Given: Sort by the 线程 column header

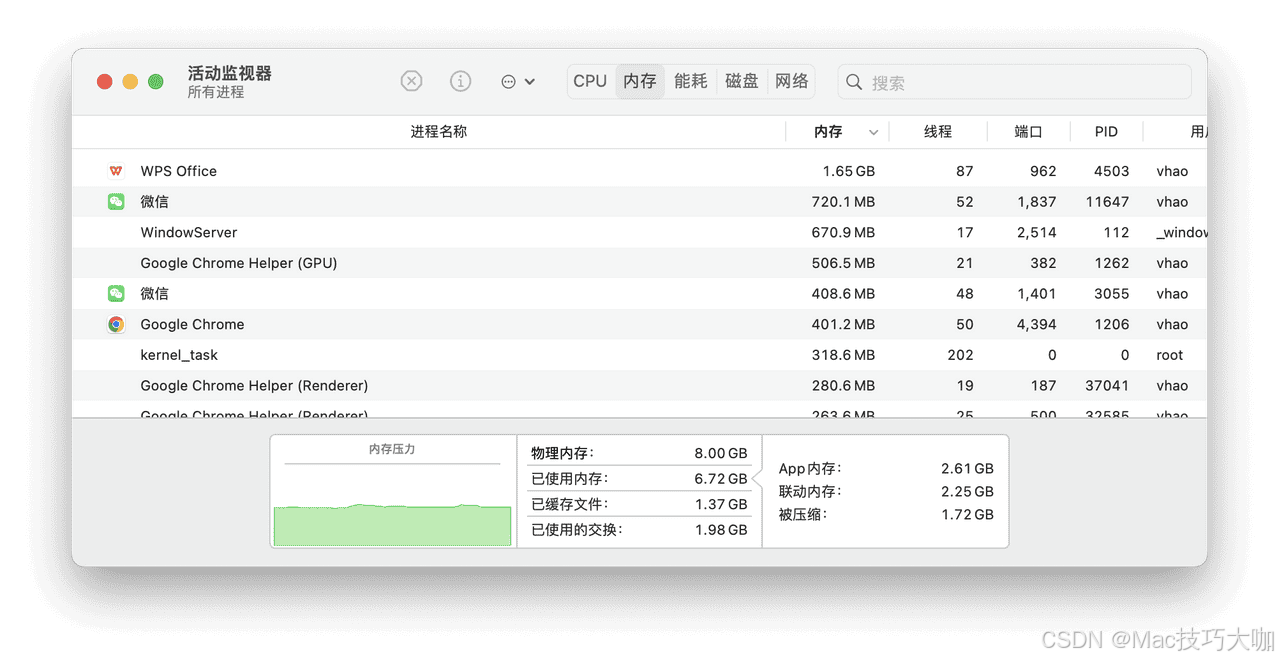Looking at the screenshot, I should pyautogui.click(x=938, y=132).
